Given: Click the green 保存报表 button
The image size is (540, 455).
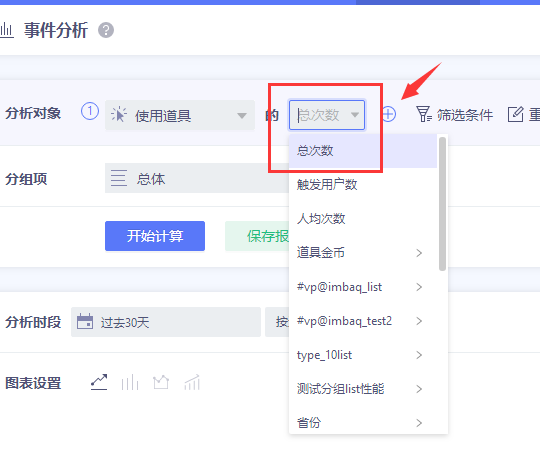Looking at the screenshot, I should [x=257, y=236].
